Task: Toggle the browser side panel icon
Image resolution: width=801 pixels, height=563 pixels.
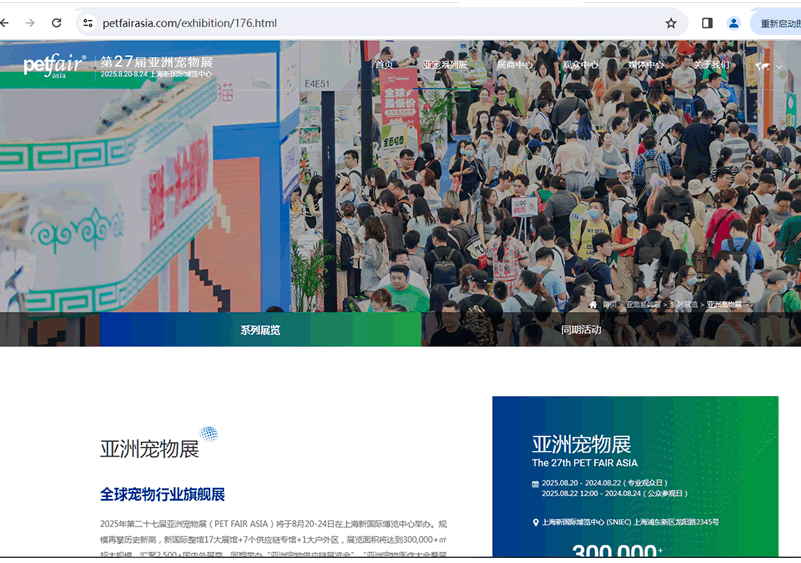Action: [707, 23]
